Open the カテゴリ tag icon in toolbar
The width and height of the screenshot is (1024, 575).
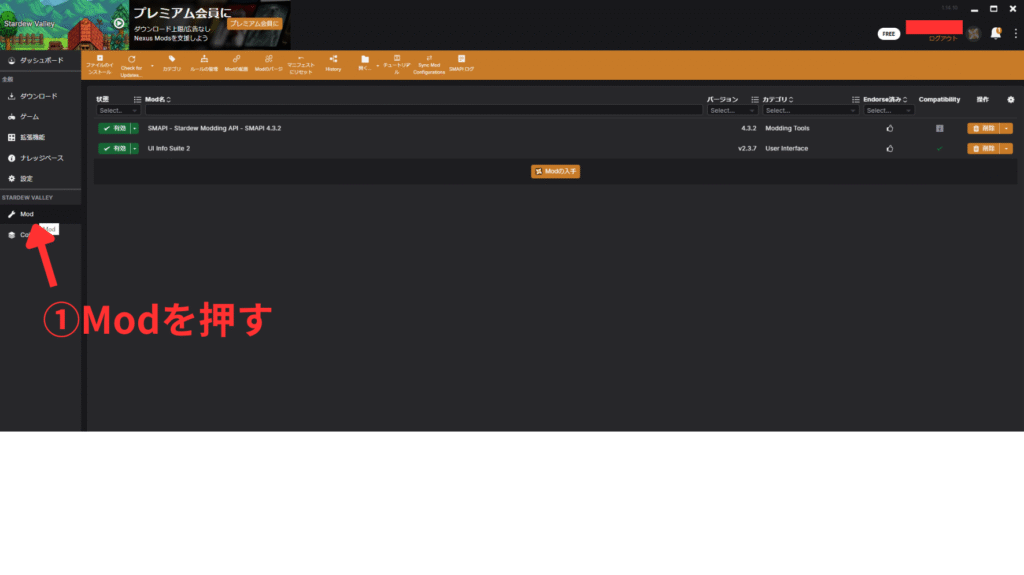tap(172, 64)
